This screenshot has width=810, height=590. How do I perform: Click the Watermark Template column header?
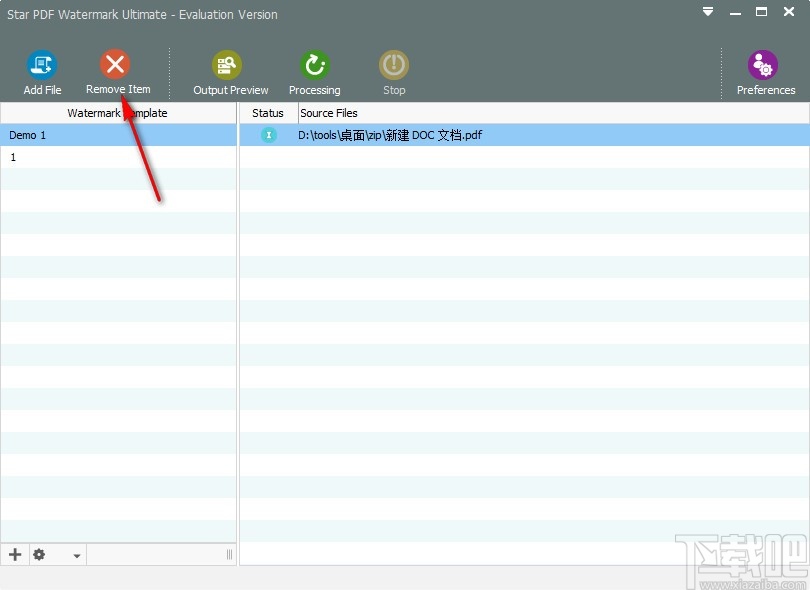point(118,113)
